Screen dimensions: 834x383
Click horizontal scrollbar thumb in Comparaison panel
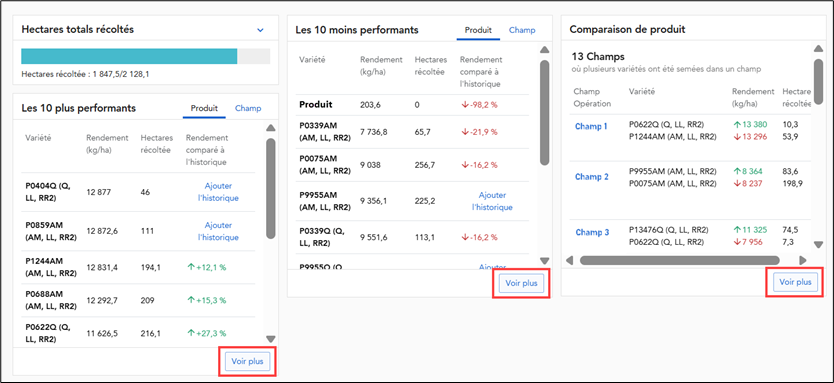(679, 260)
